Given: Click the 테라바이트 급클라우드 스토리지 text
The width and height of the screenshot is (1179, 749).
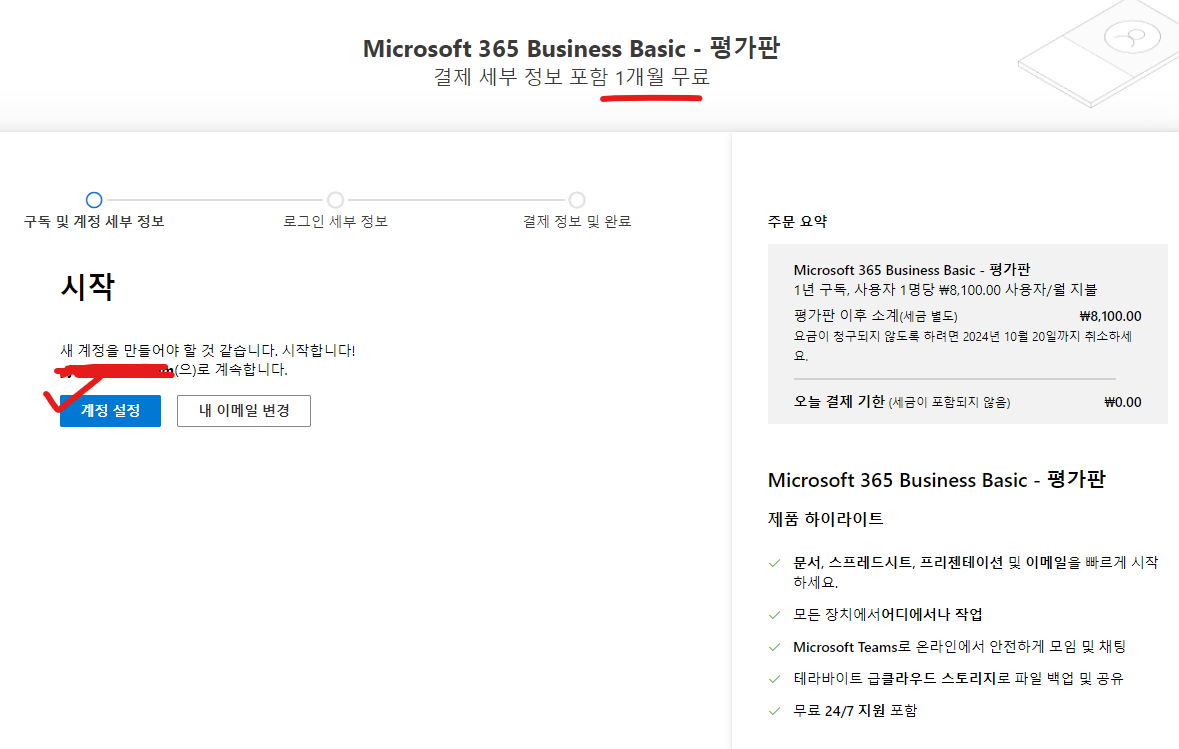Looking at the screenshot, I should point(959,678).
